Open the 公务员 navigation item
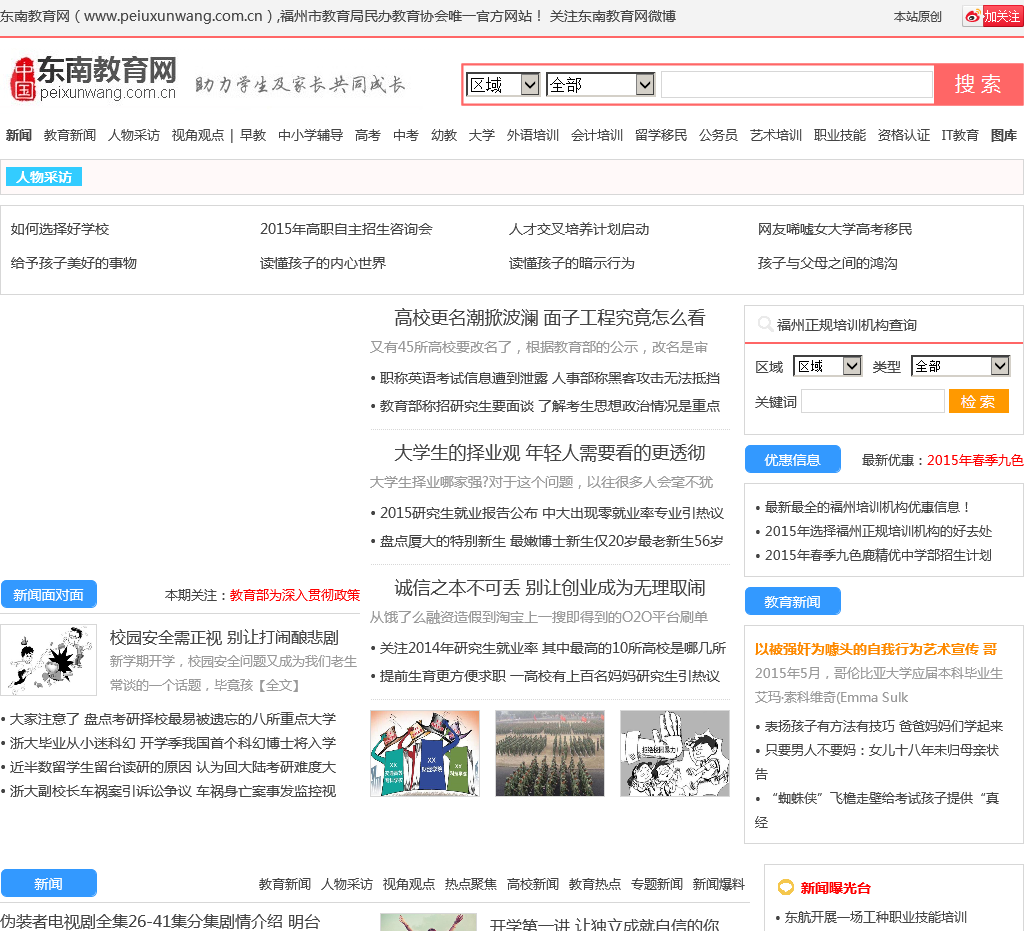Image resolution: width=1024 pixels, height=931 pixels. [718, 135]
